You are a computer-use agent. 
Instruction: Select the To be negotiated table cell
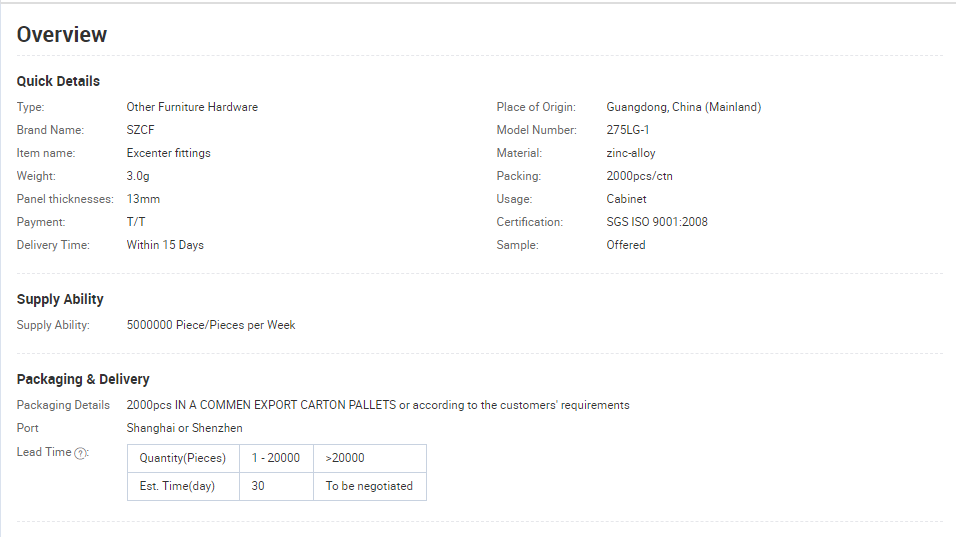click(x=369, y=486)
